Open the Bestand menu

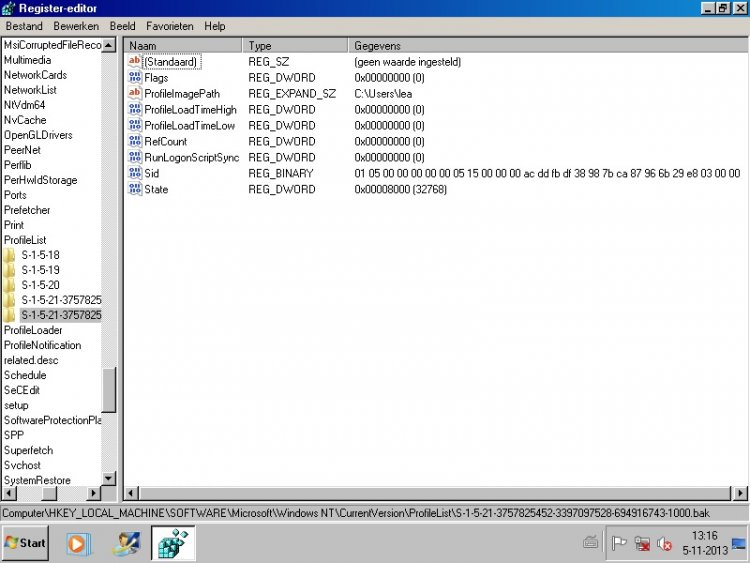24,26
